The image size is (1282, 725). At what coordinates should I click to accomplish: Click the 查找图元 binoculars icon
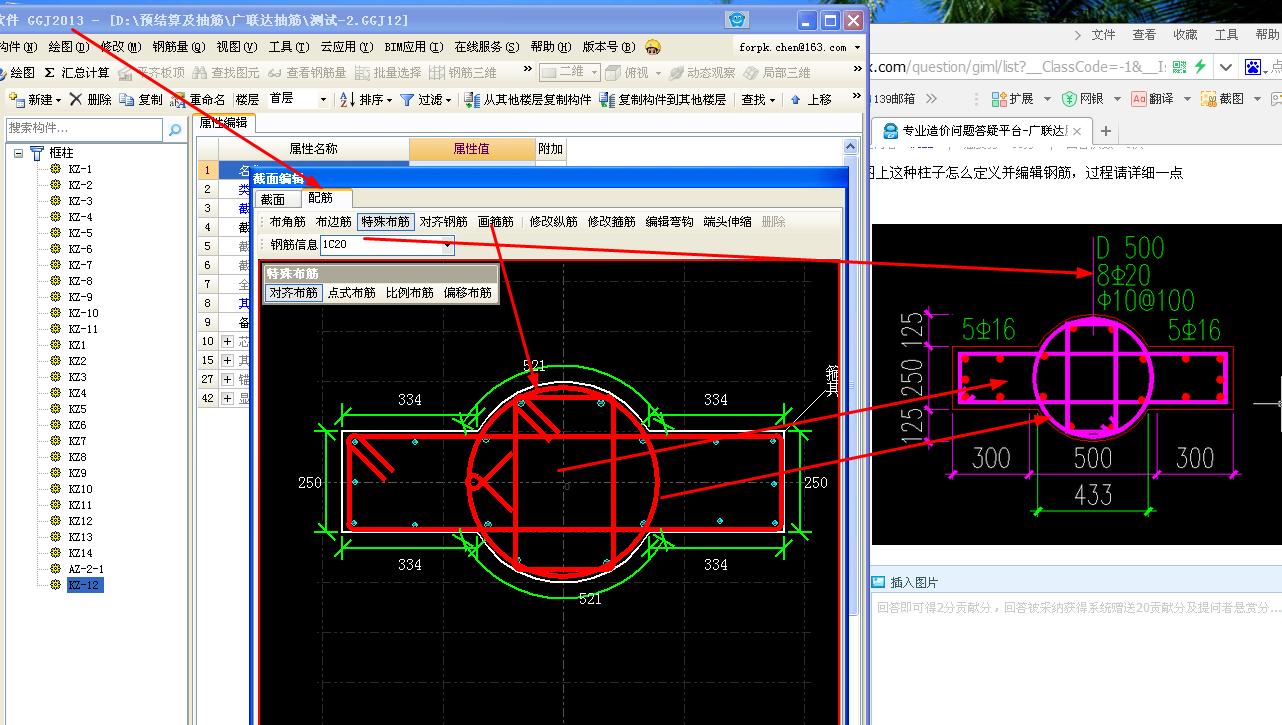tap(200, 73)
